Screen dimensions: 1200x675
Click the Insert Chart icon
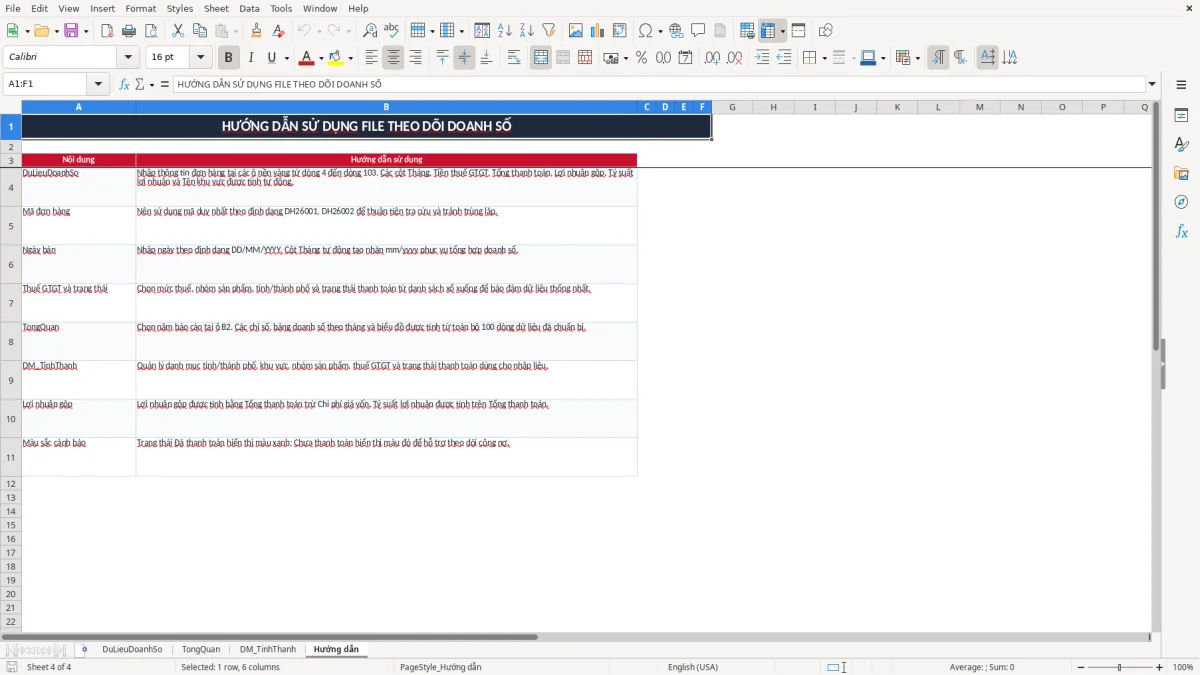tap(598, 31)
